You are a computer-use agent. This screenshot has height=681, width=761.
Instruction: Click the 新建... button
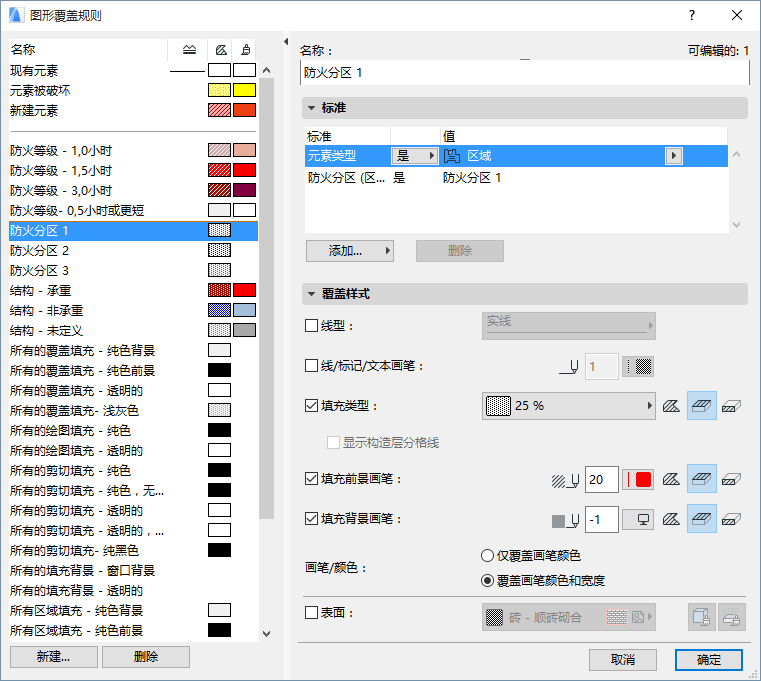point(54,657)
